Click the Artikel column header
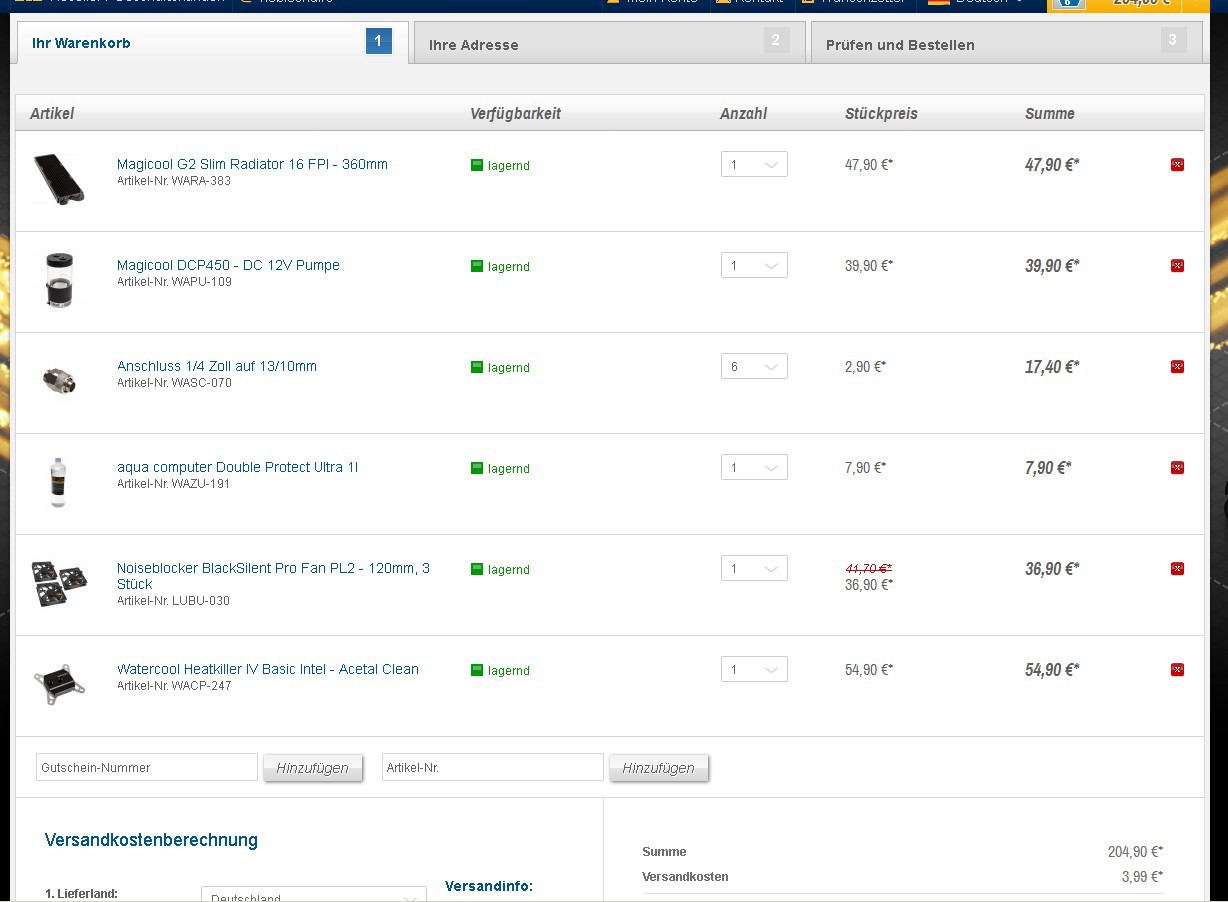Screen dimensions: 1228x902 point(52,113)
